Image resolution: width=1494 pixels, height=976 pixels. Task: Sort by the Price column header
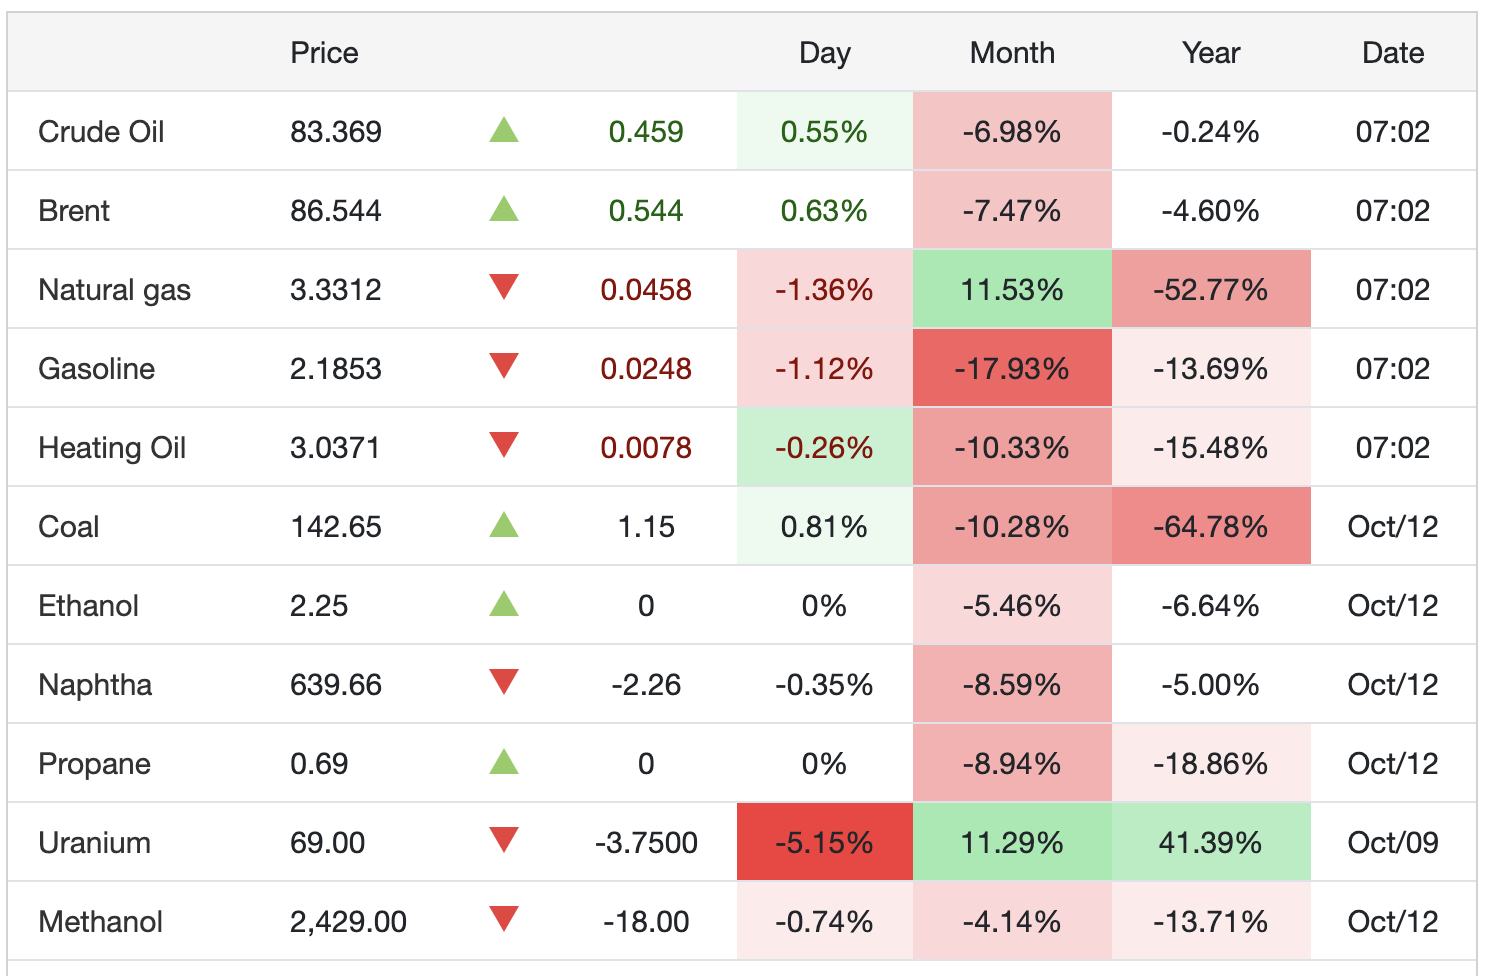point(324,53)
